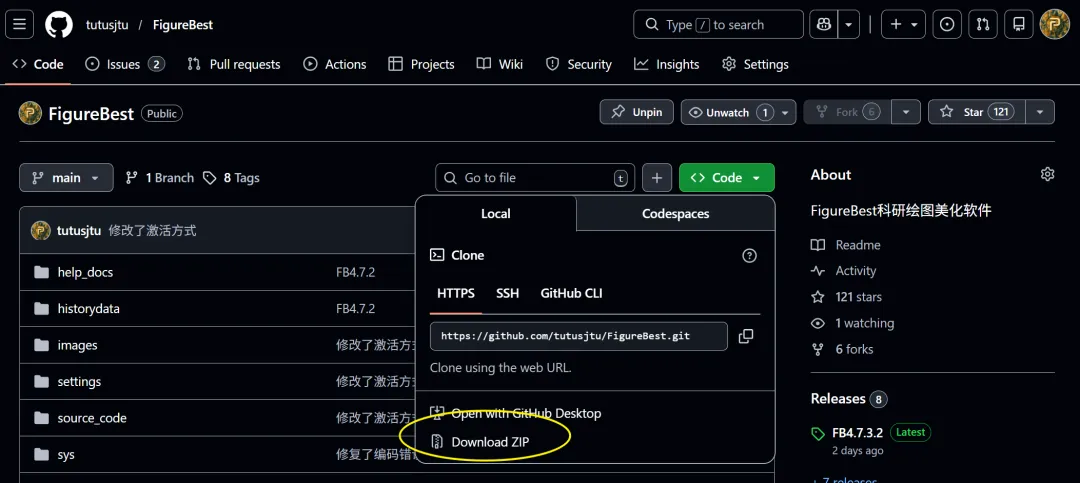Image resolution: width=1080 pixels, height=483 pixels.
Task: View the 1 Branch link
Action: click(160, 178)
